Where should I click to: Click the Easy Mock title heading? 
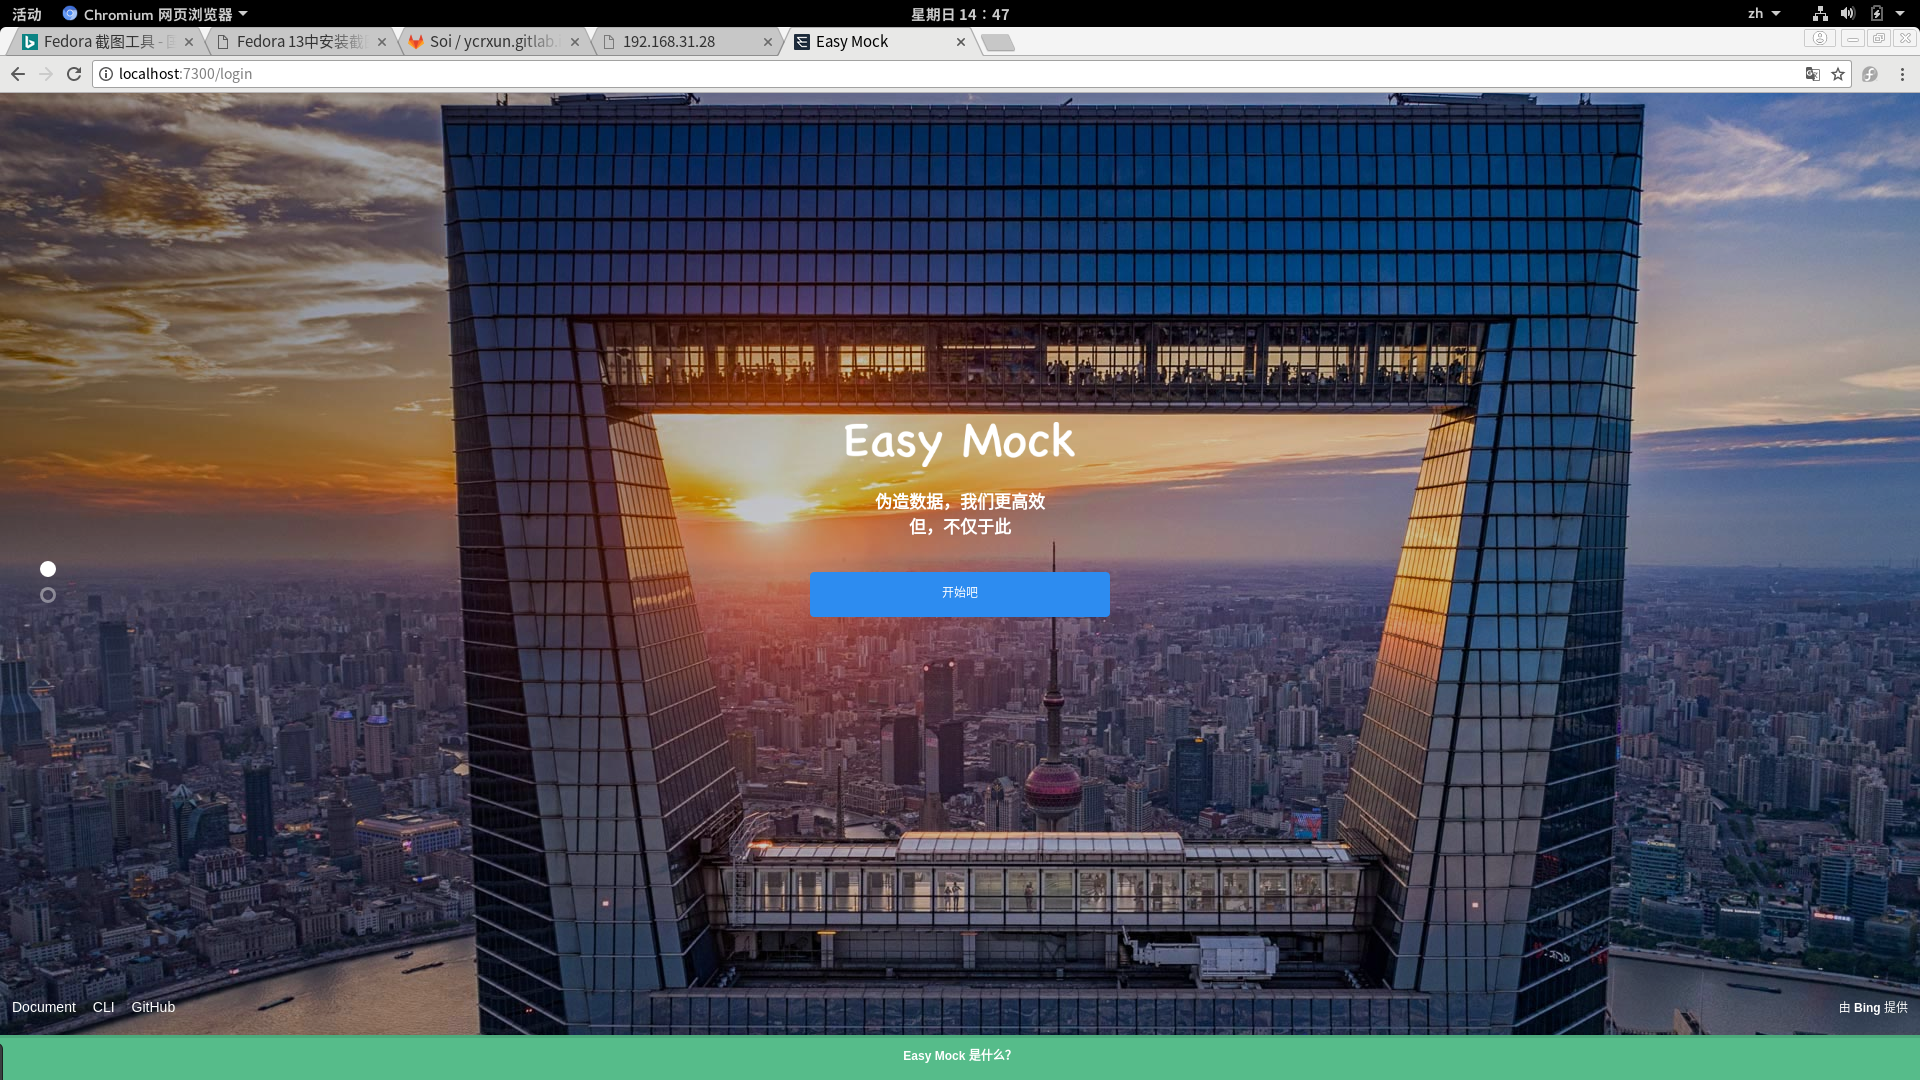coord(959,441)
